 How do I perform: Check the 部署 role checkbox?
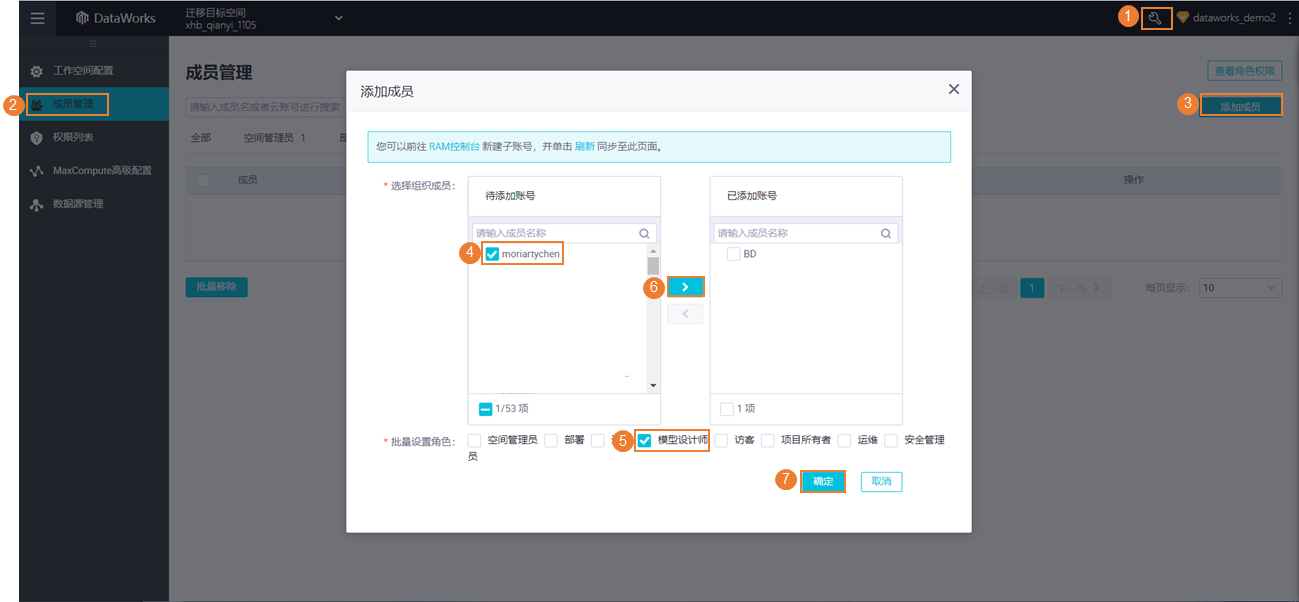pyautogui.click(x=551, y=440)
